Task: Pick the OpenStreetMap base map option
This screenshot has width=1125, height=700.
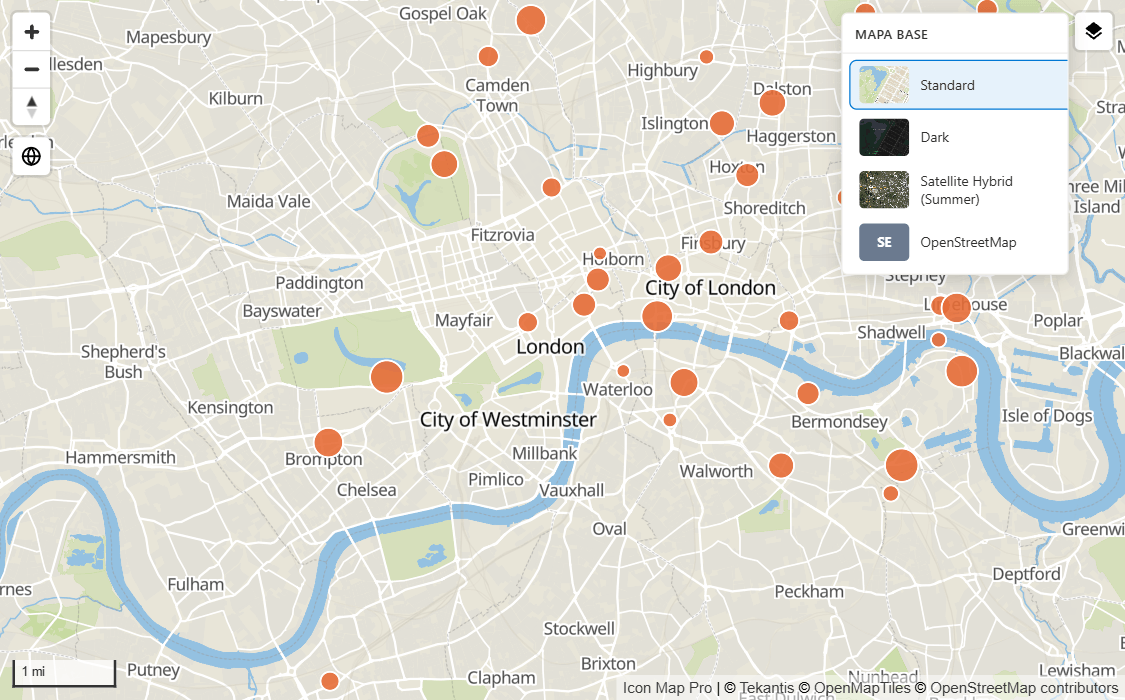Action: [959, 242]
